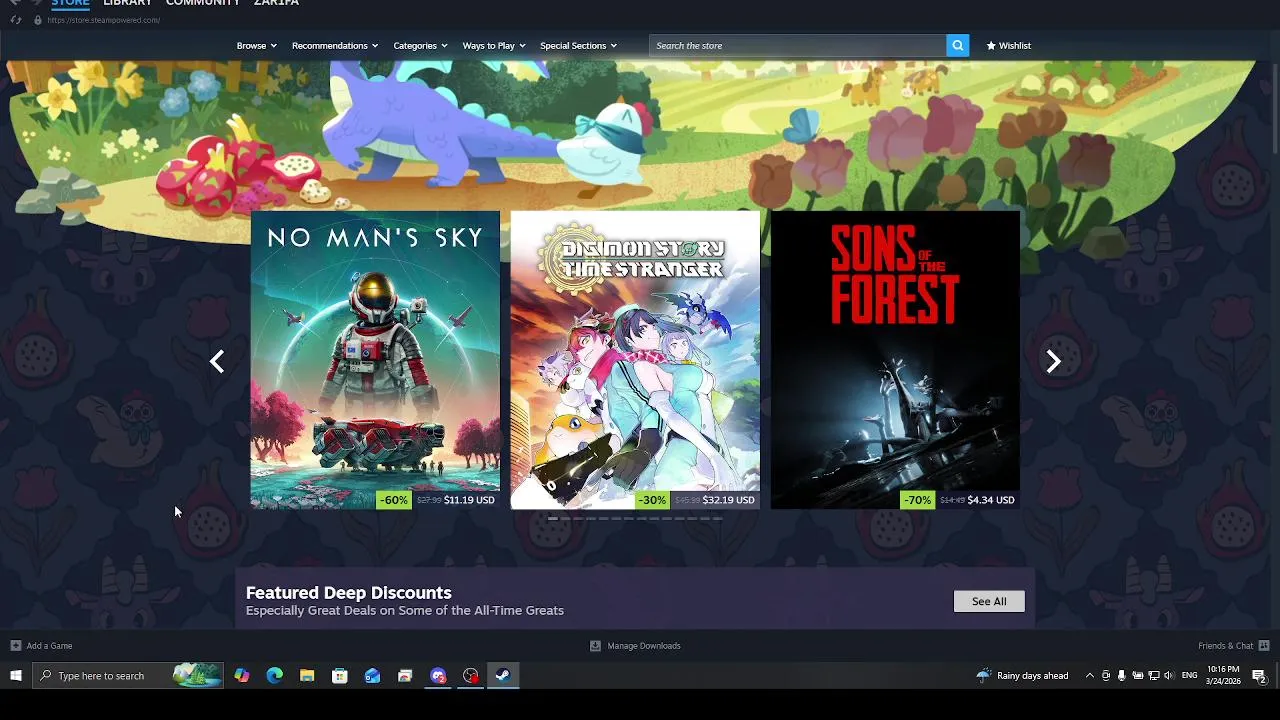
Task: Expand the Recommendations dropdown
Action: pyautogui.click(x=335, y=45)
